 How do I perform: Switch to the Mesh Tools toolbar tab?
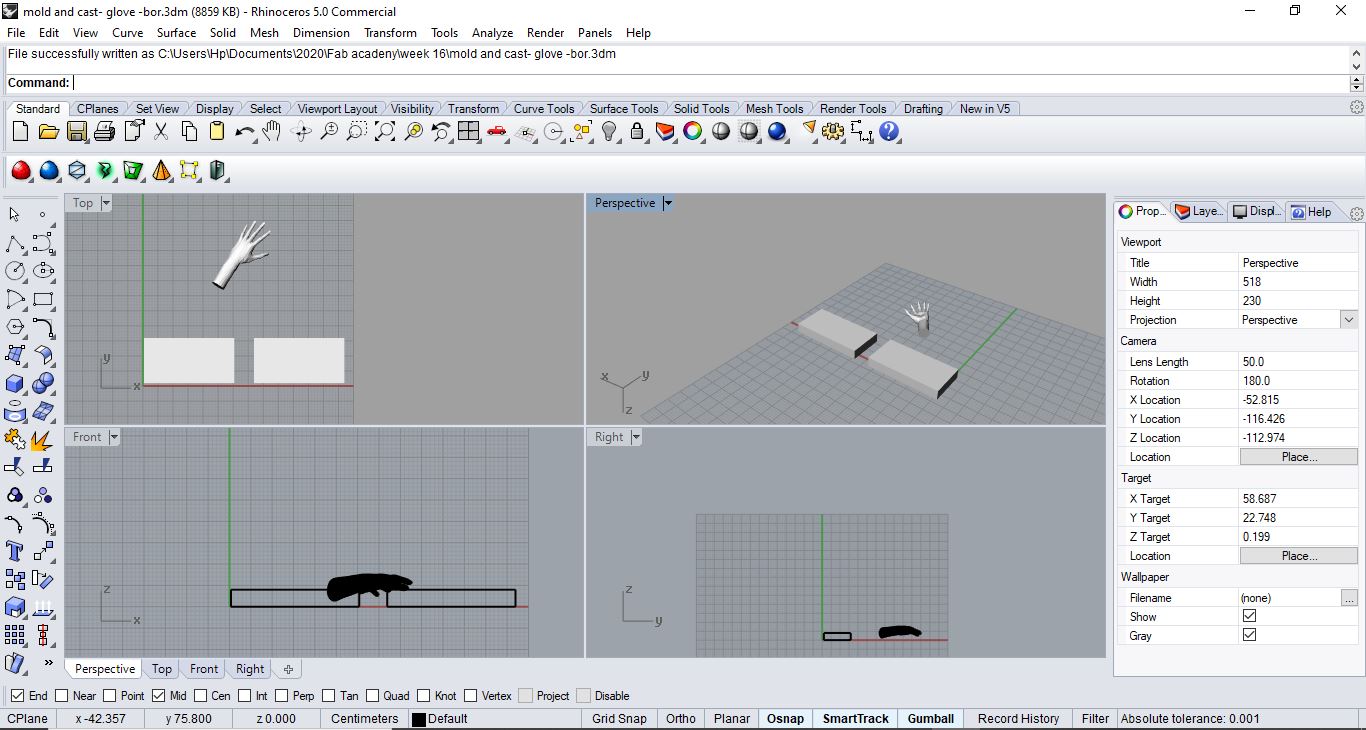[774, 108]
